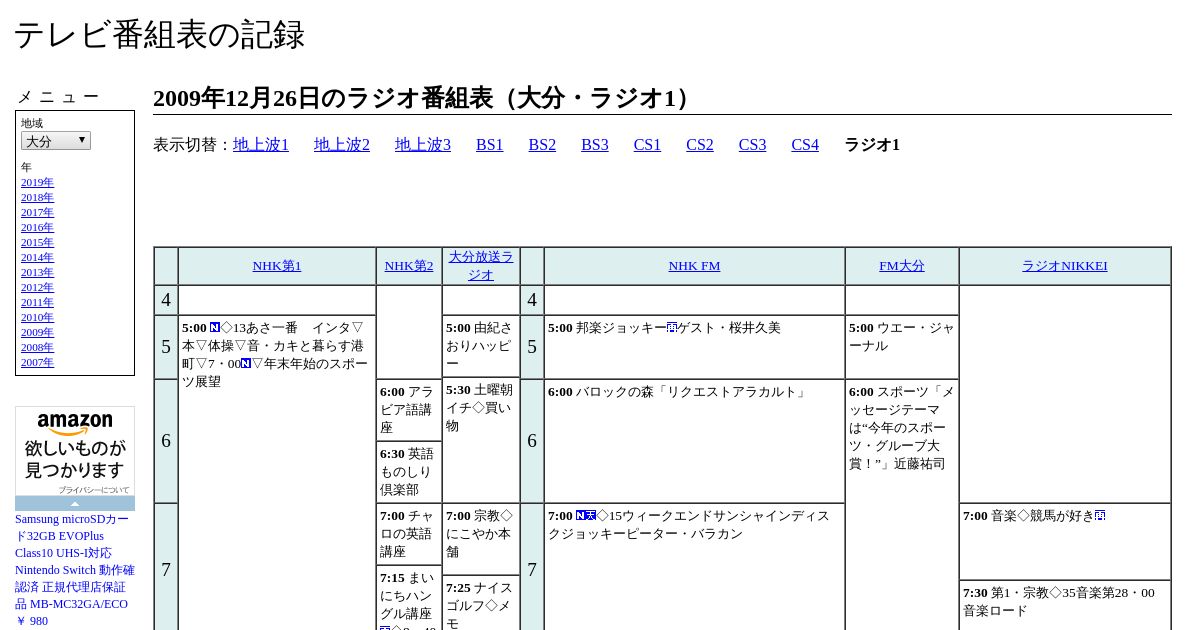Open the 地域 dropdown showing 大分

click(x=56, y=141)
